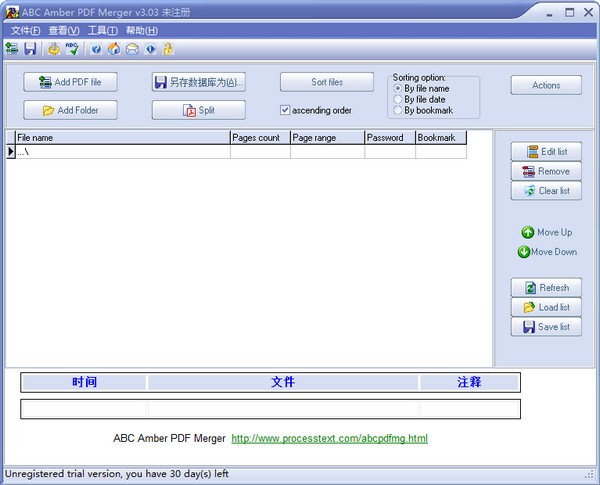Click the unregistered trial status bar text
Image resolution: width=600 pixels, height=485 pixels.
click(116, 474)
